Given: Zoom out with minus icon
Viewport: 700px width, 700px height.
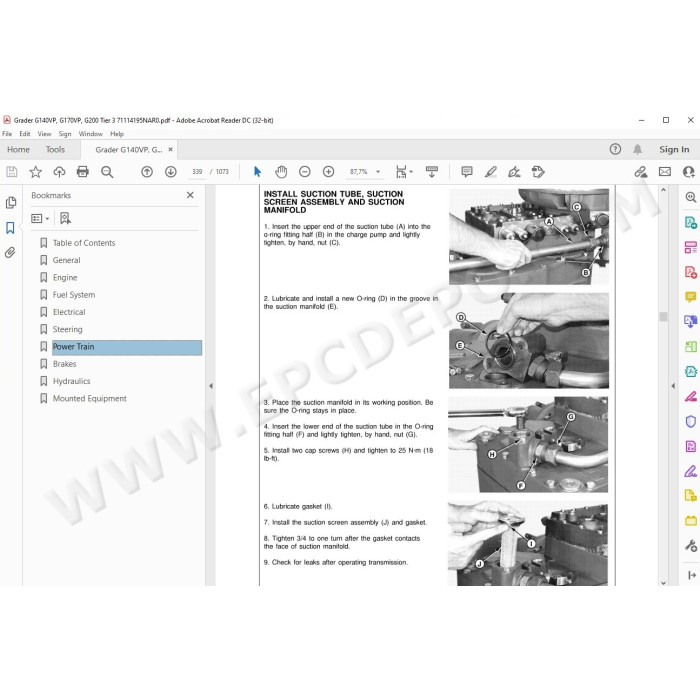Looking at the screenshot, I should pyautogui.click(x=304, y=172).
